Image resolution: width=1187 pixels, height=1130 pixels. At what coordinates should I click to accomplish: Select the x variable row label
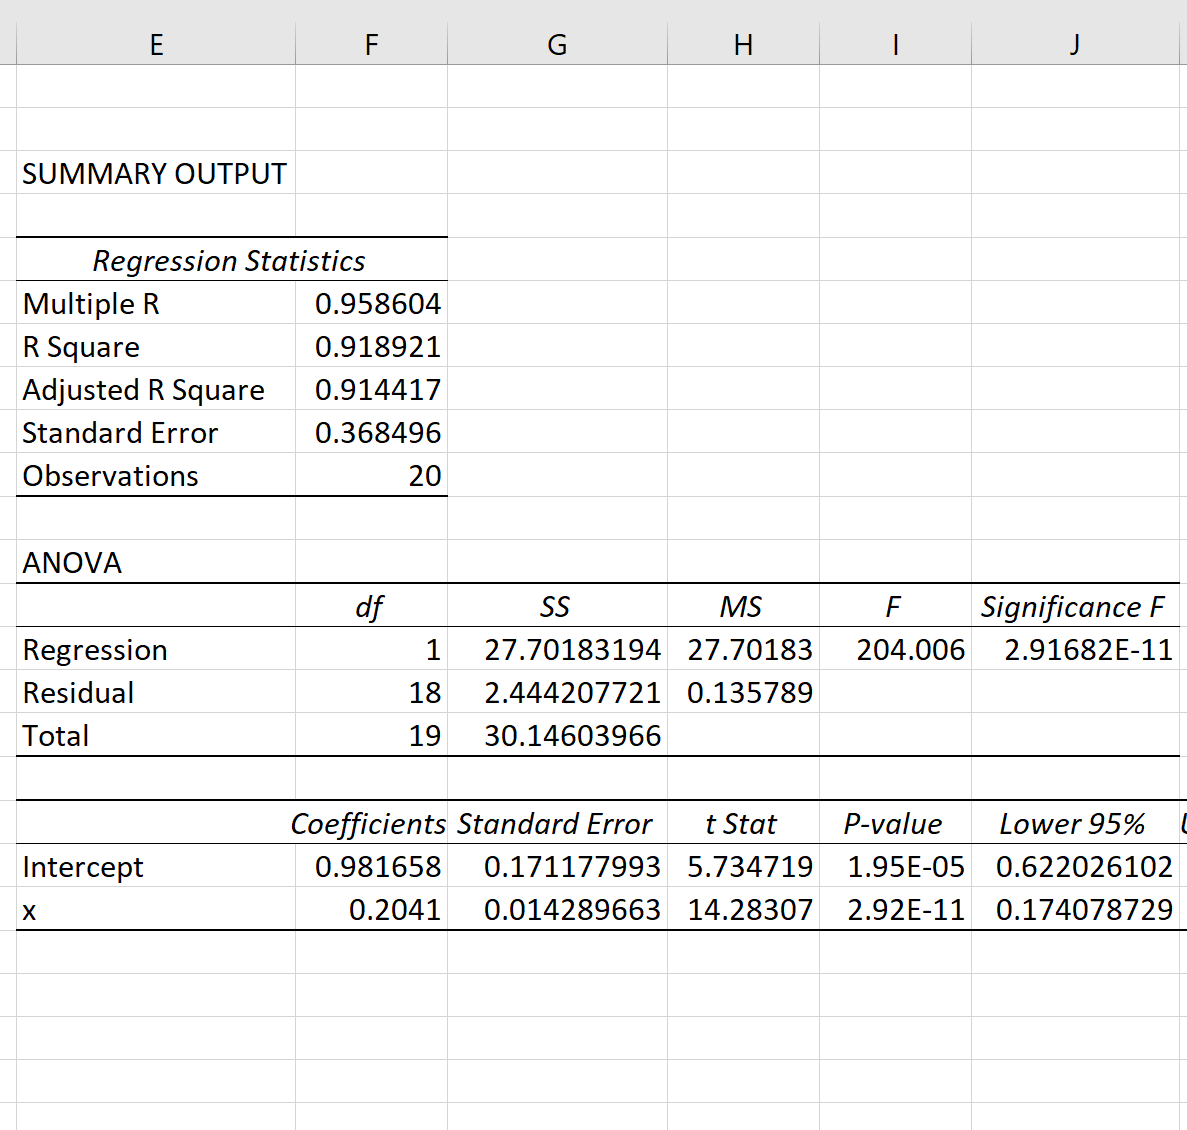[156, 909]
